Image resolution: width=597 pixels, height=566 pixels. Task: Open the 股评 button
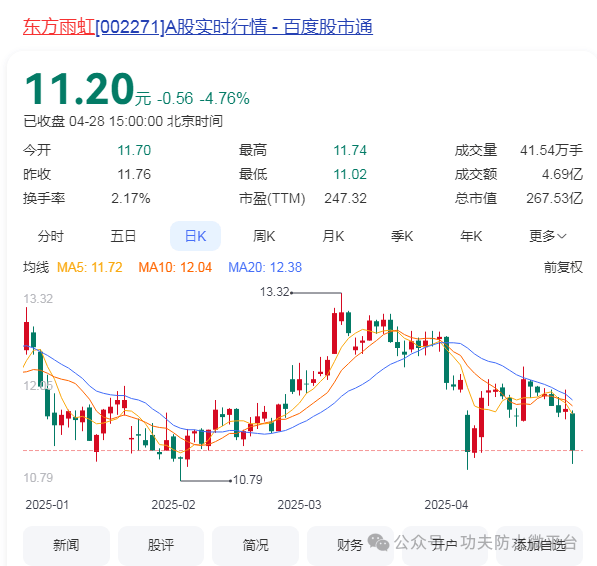pyautogui.click(x=161, y=545)
